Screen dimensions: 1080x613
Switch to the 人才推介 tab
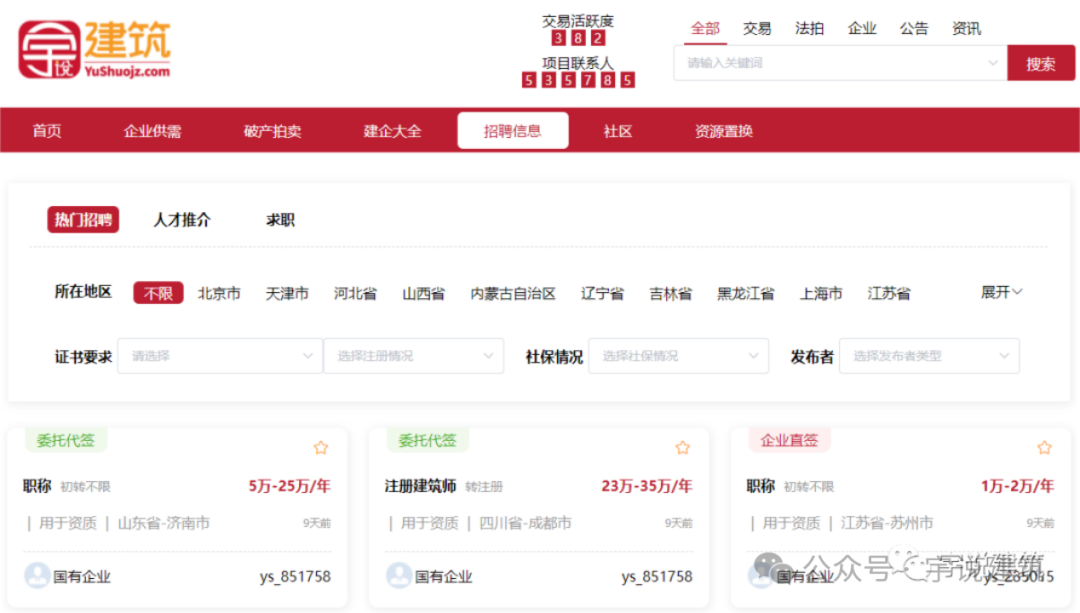[x=182, y=220]
